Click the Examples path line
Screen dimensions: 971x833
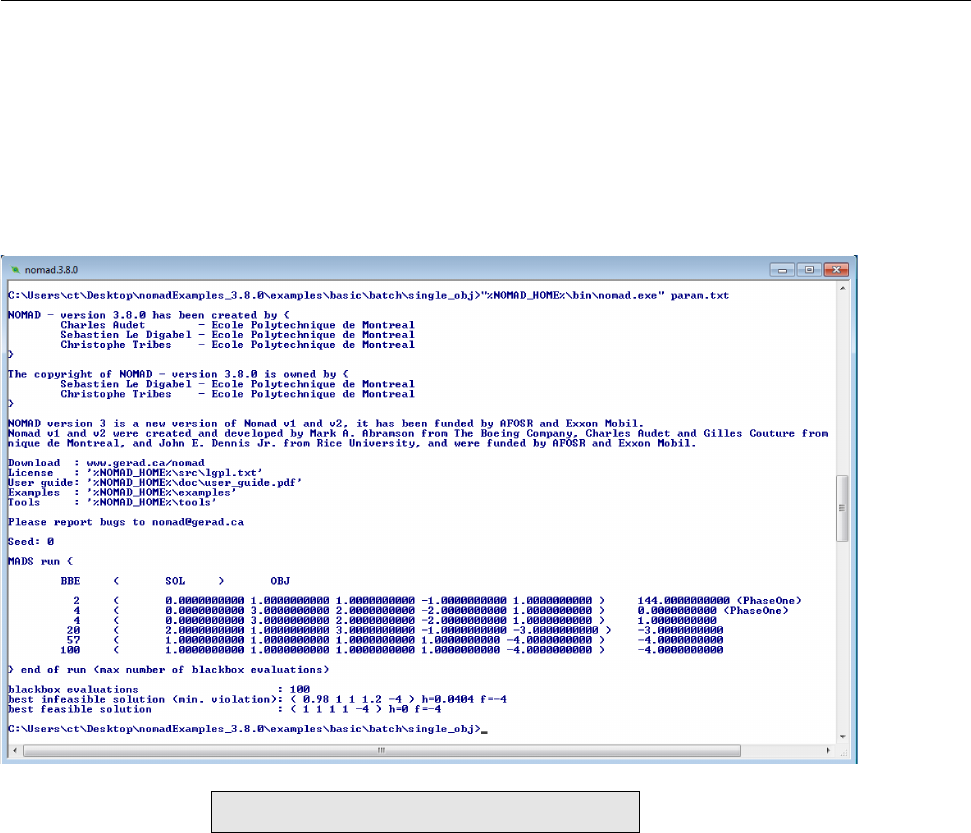(123, 492)
